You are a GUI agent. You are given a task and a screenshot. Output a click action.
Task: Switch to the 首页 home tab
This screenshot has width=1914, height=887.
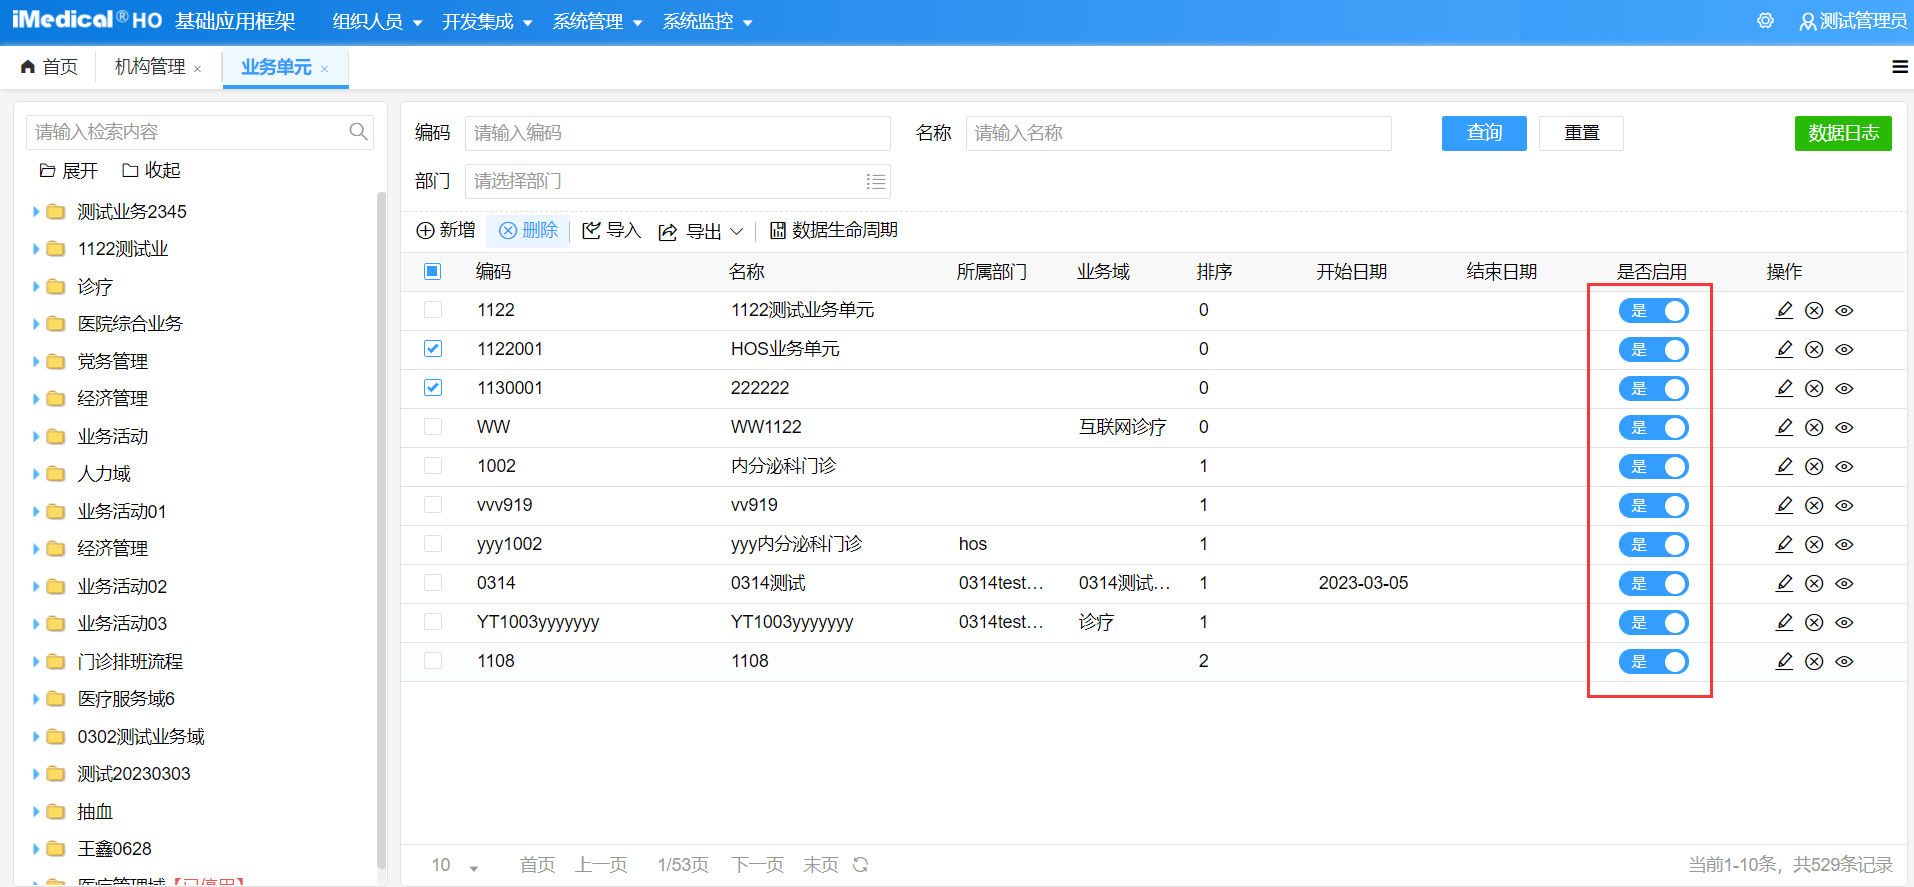[49, 67]
